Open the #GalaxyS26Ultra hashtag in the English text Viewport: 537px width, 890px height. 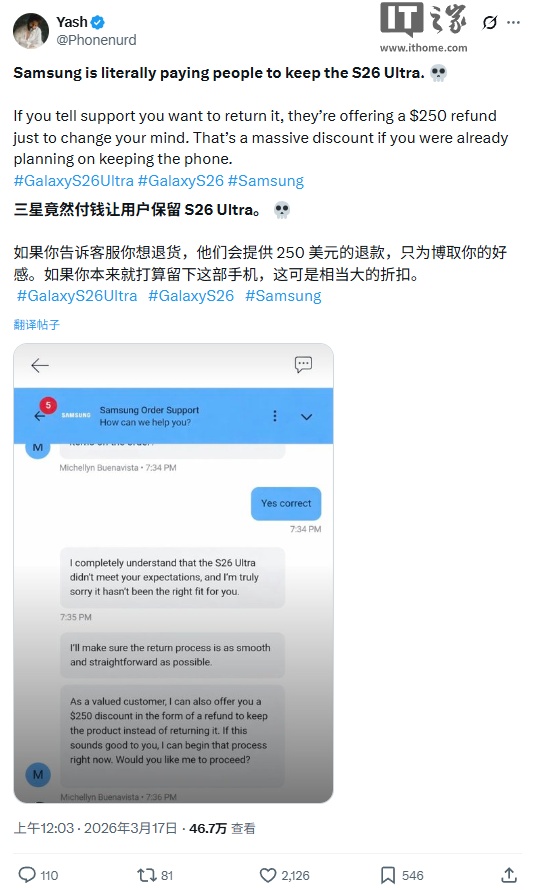74,180
